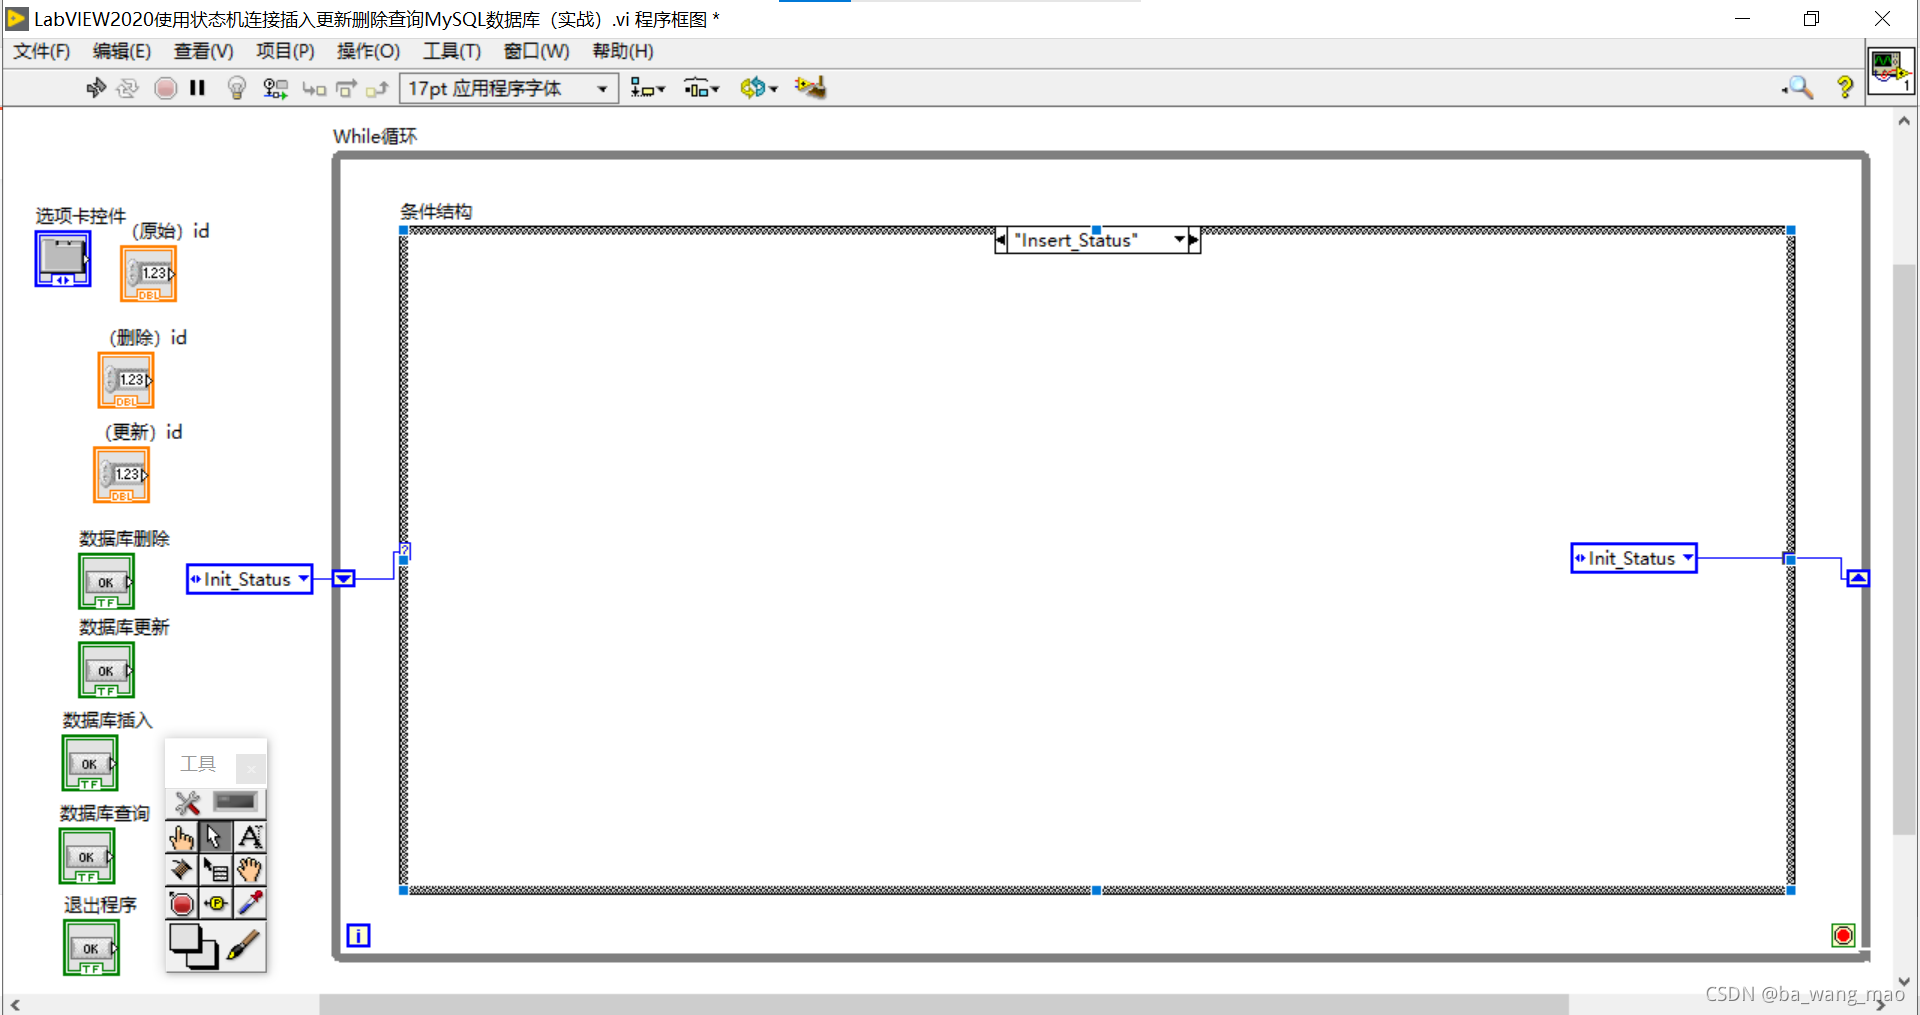Click the vertical scrollbar thumb

[1904, 549]
